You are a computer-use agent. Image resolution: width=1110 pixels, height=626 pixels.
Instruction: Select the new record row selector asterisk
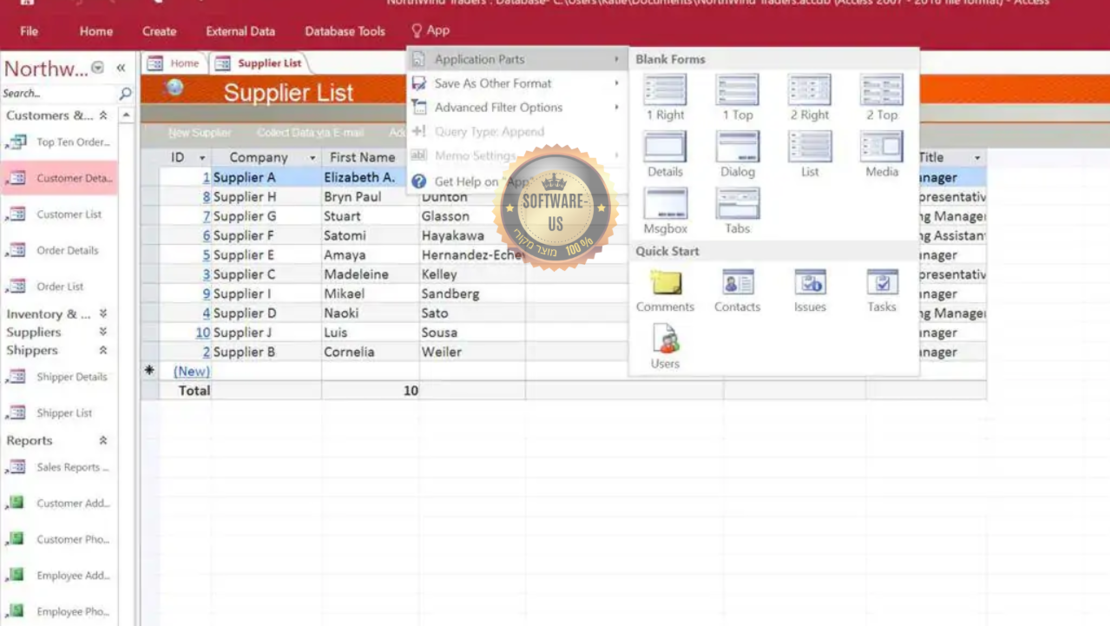(x=149, y=370)
